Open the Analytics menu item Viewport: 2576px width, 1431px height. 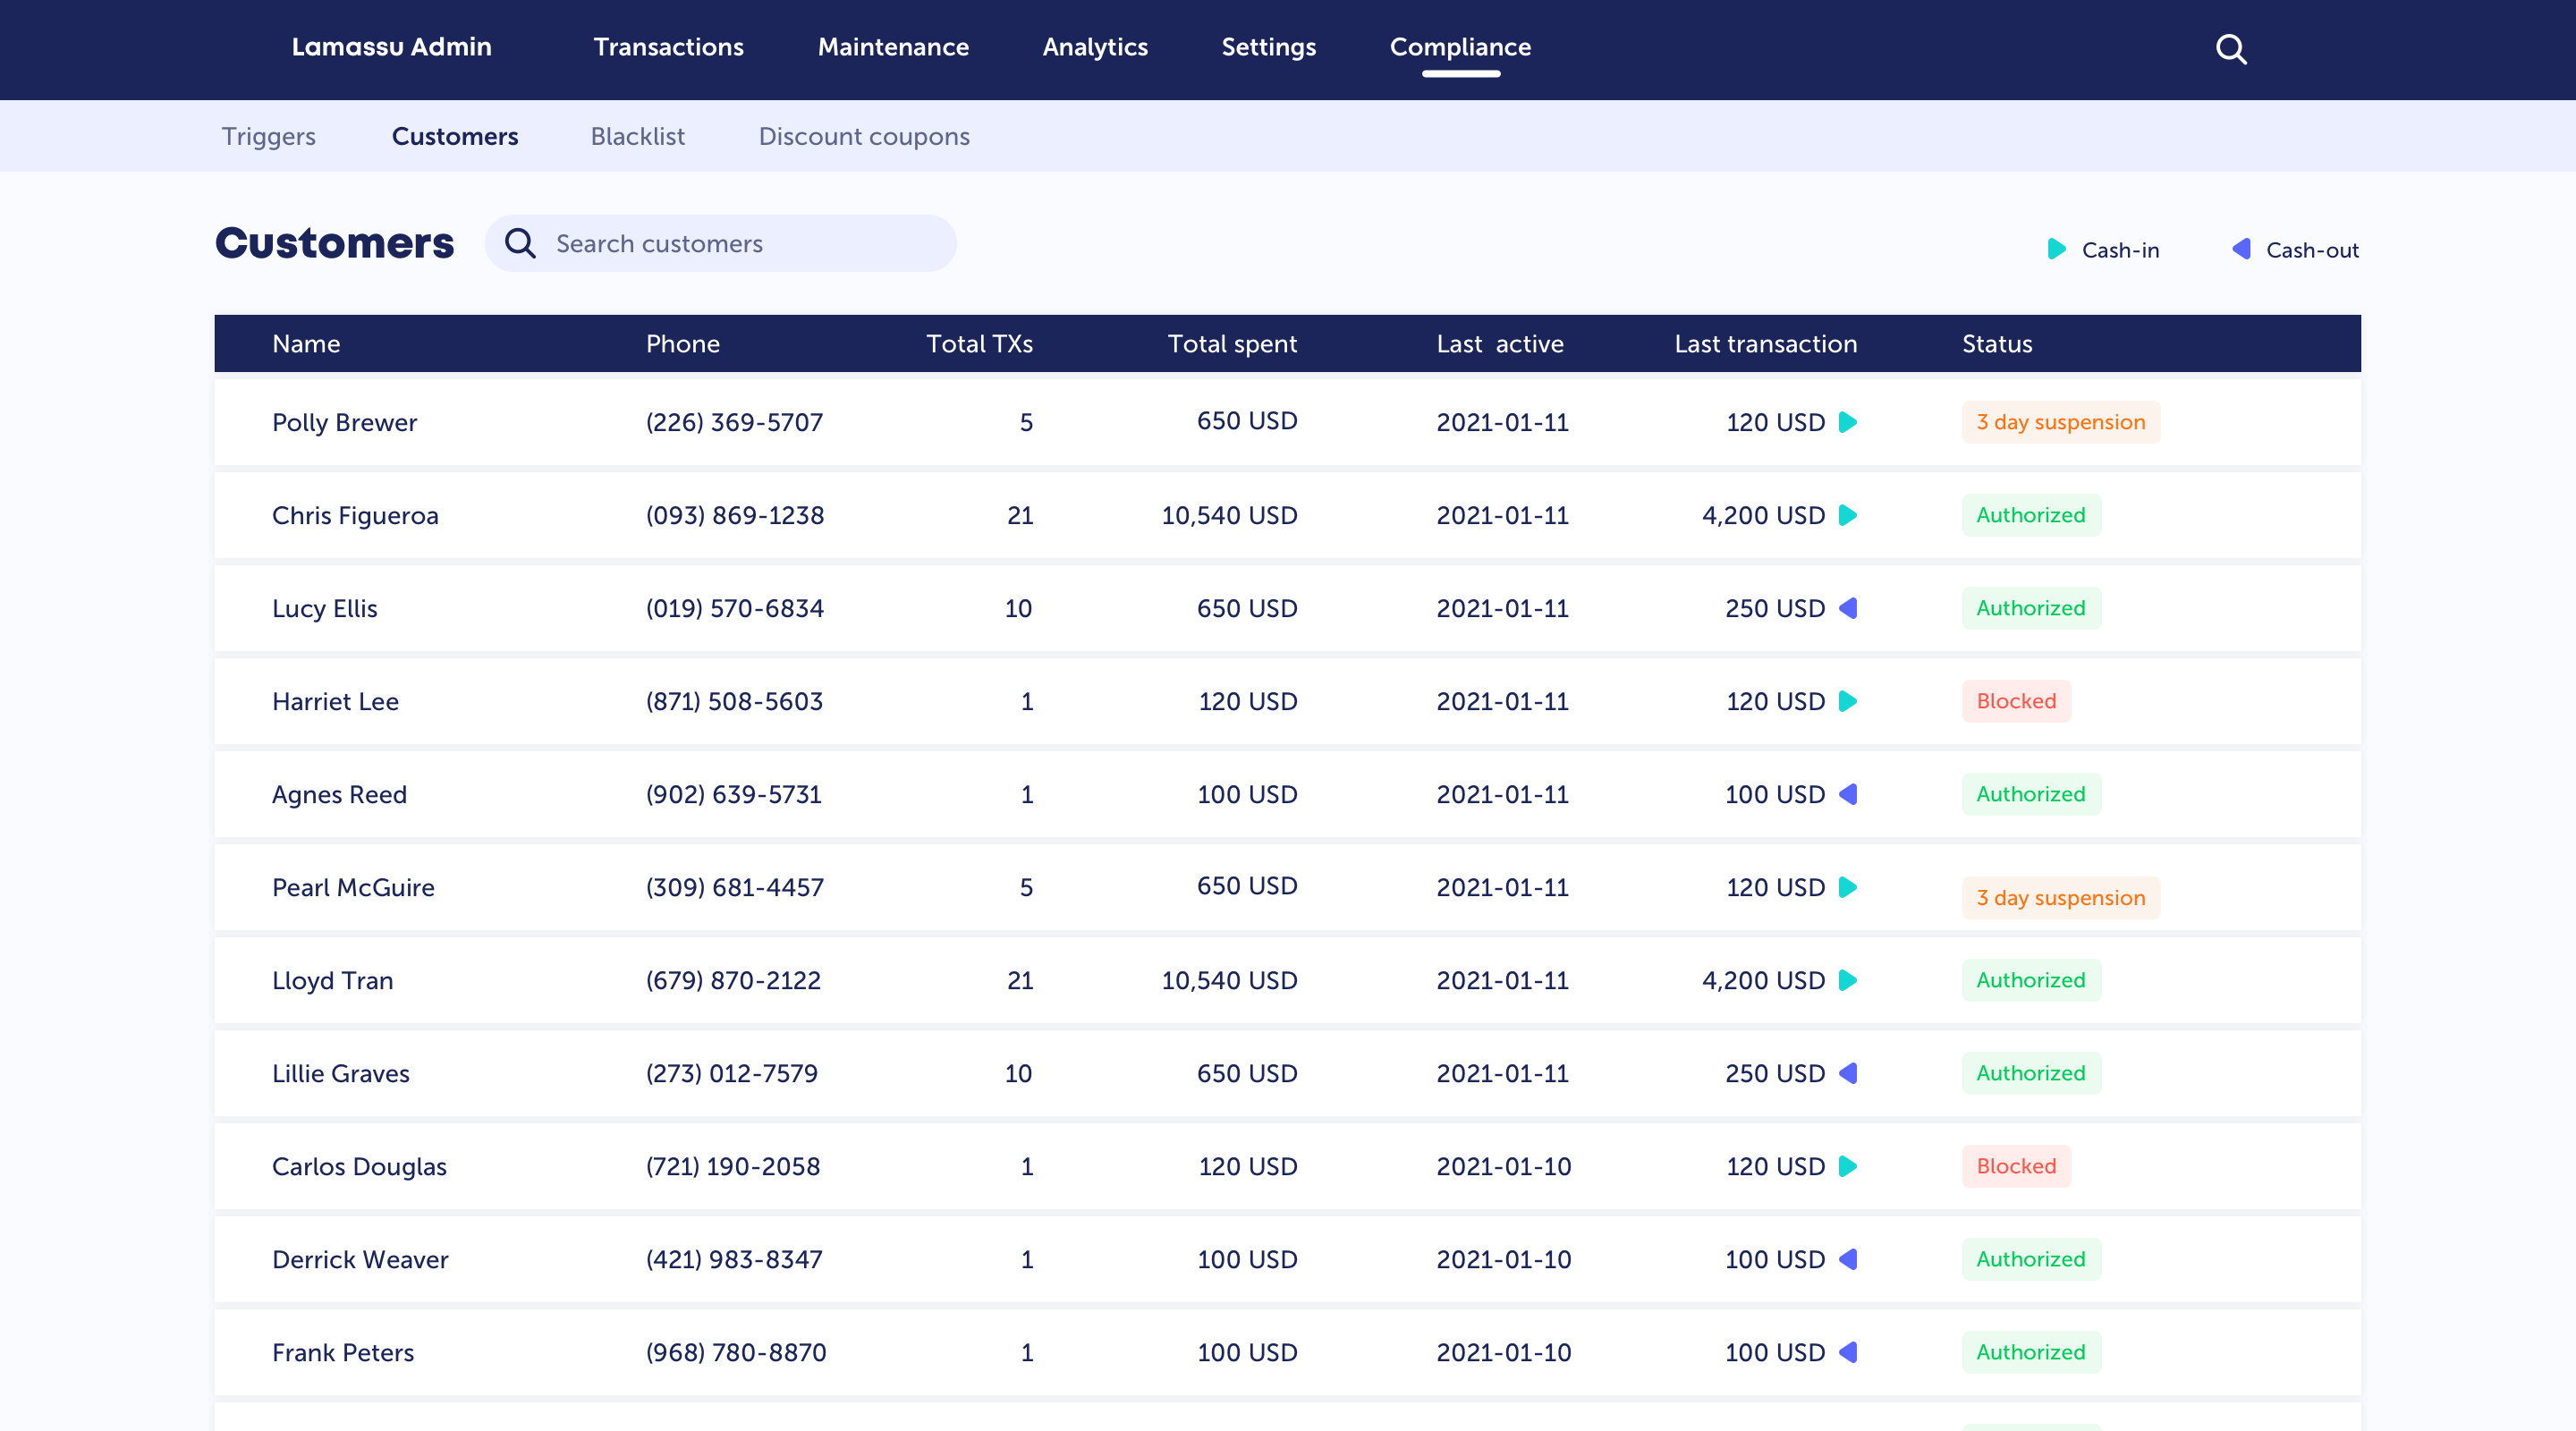(1095, 47)
